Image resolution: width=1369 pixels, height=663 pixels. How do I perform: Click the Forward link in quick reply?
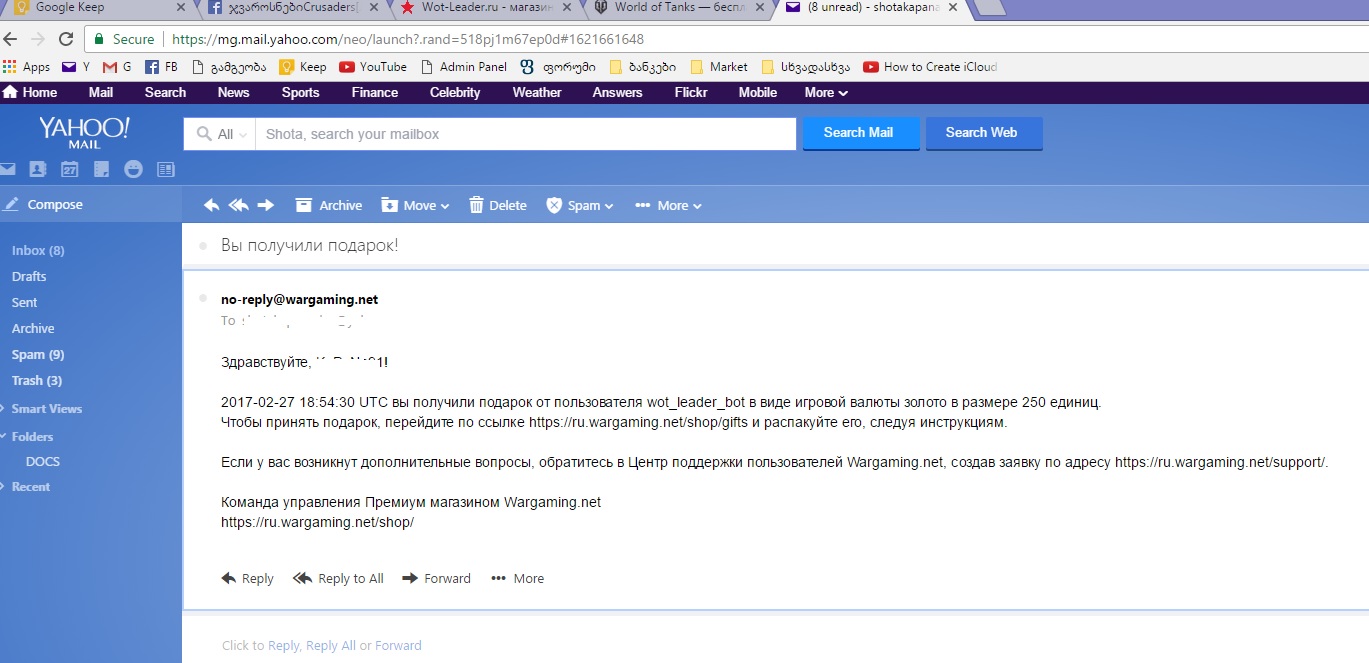(399, 645)
